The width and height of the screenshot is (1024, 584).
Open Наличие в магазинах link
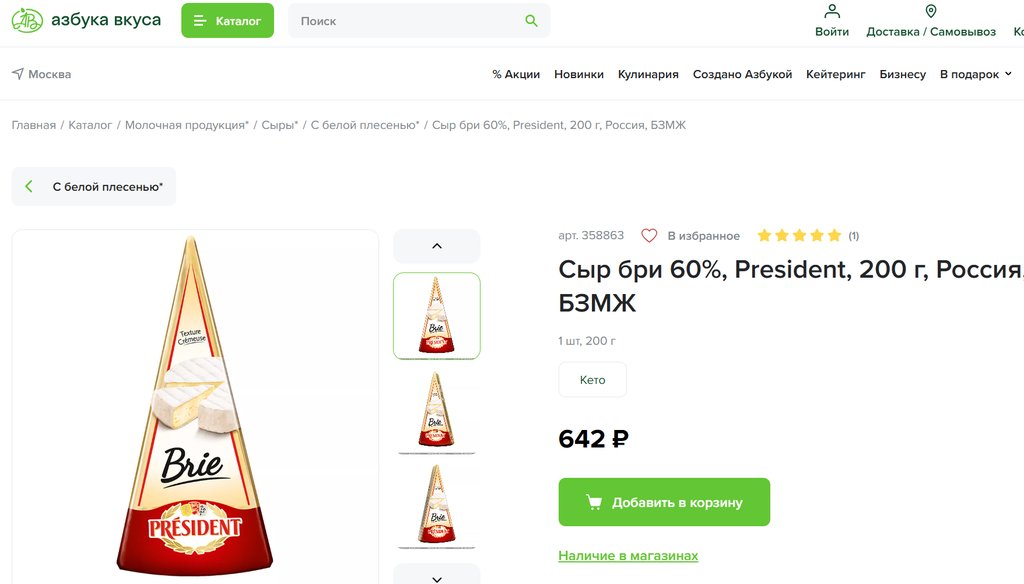[x=628, y=556]
